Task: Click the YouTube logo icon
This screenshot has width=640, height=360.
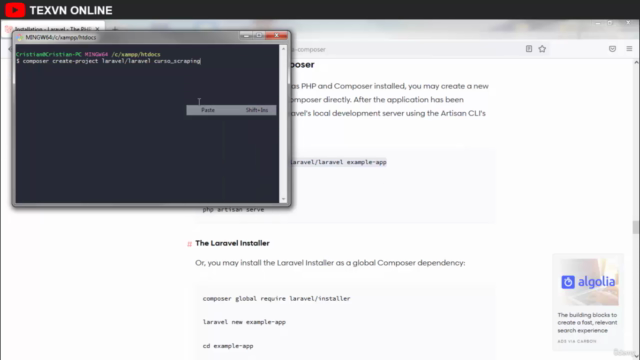Action: point(15,10)
